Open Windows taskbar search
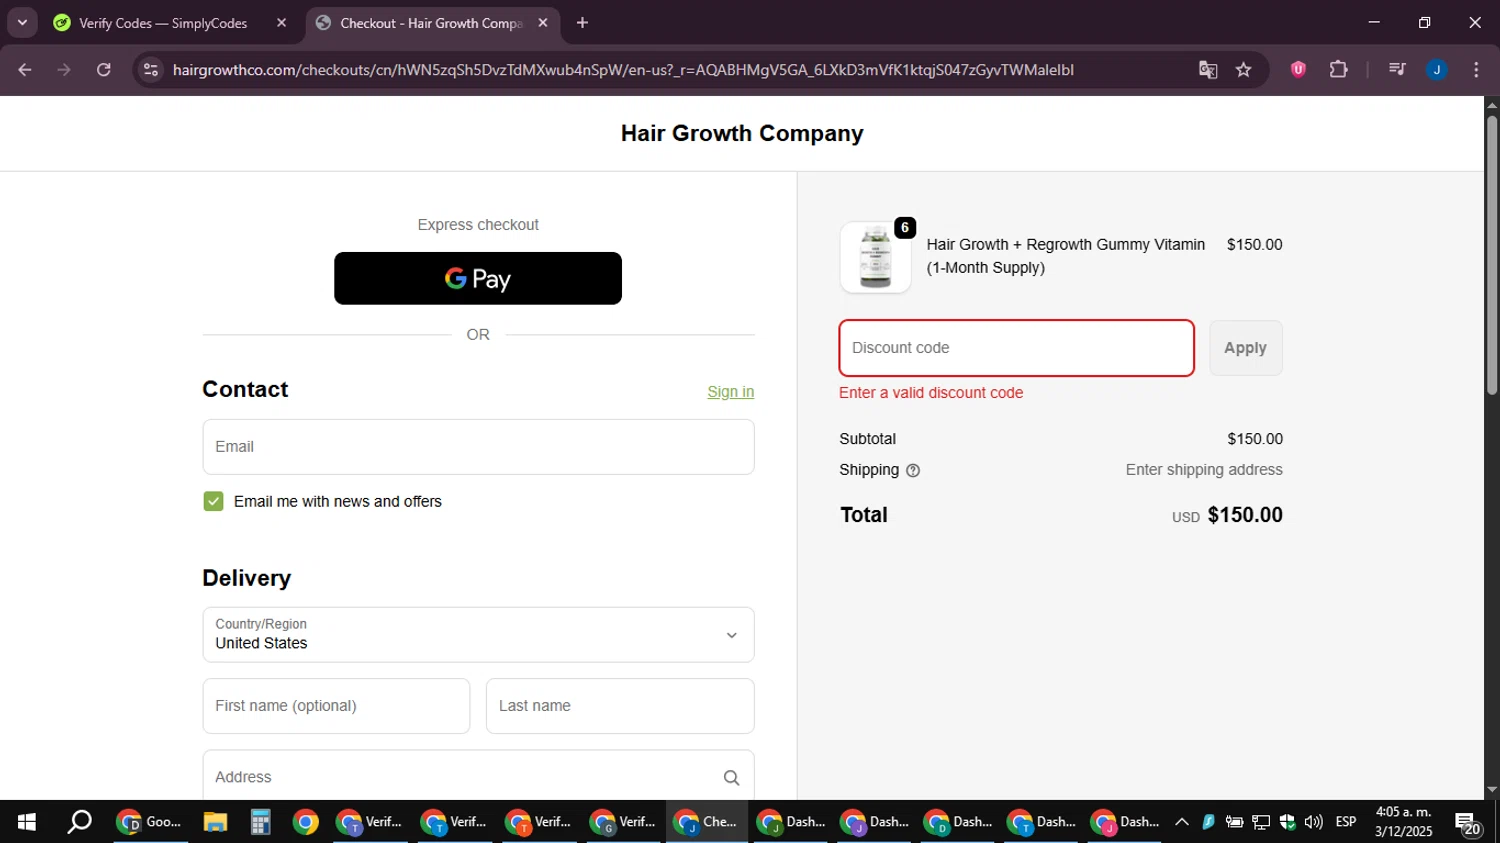Viewport: 1500px width, 843px height. [79, 822]
